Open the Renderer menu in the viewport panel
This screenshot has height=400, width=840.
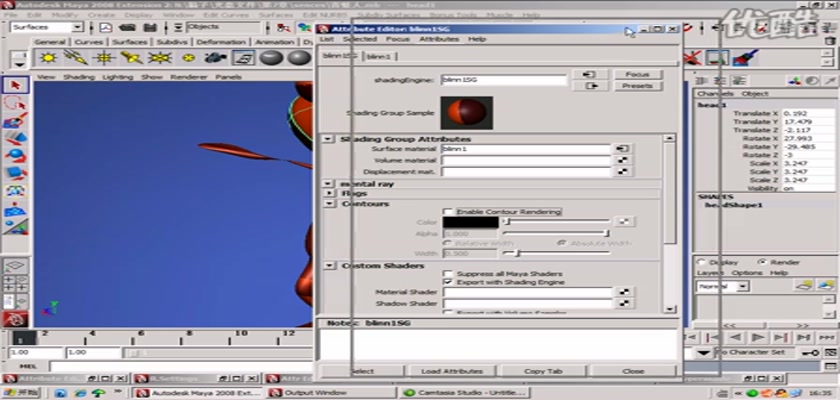tap(189, 77)
